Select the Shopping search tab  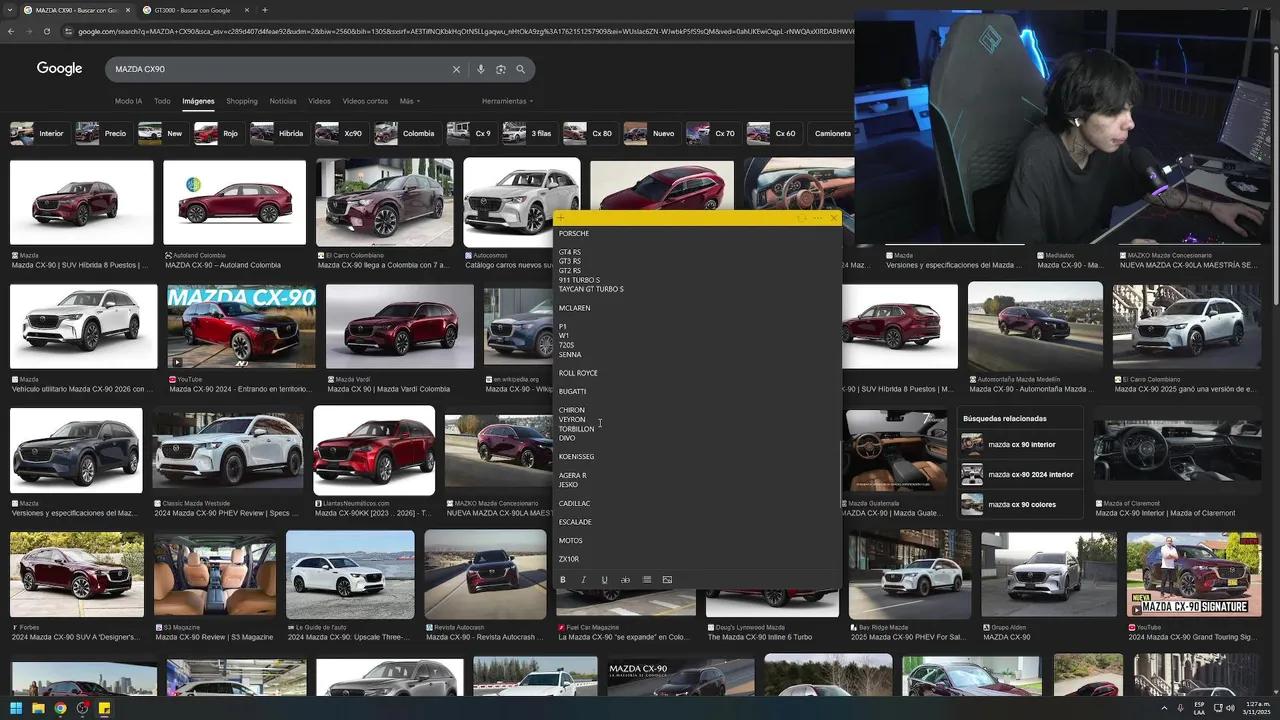pos(241,101)
